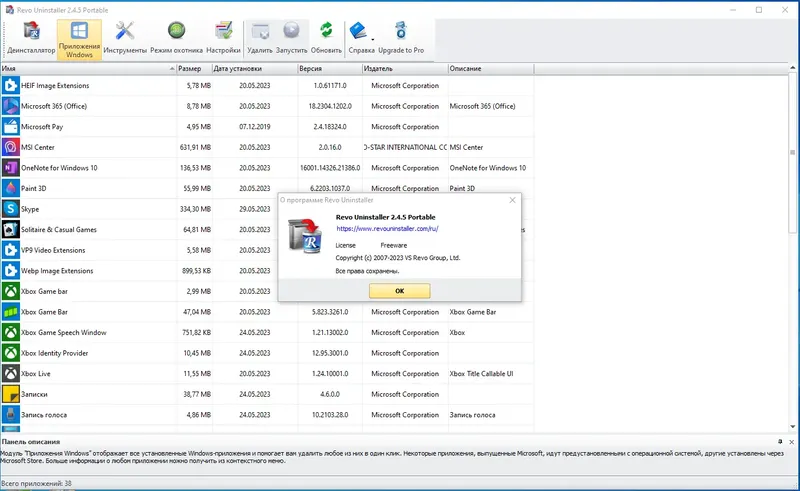Click Записки size 38,77 MB
Image resolution: width=800 pixels, height=491 pixels.
click(197, 395)
